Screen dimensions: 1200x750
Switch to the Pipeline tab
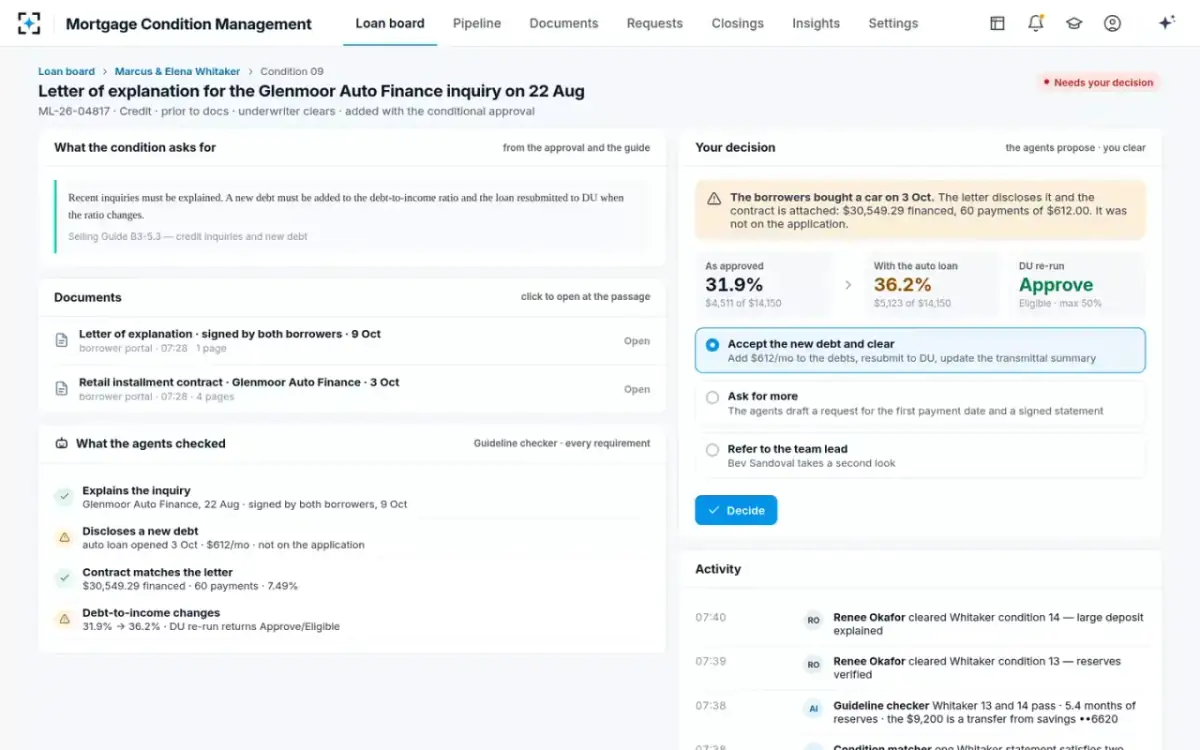(477, 23)
